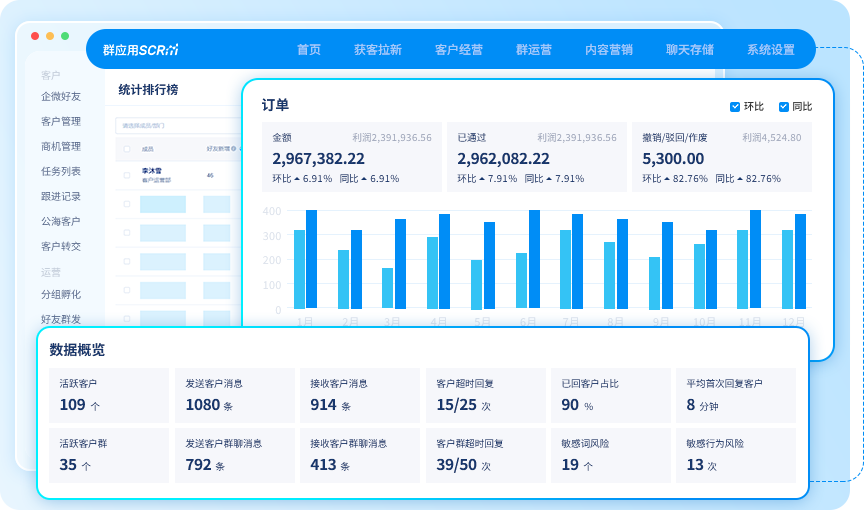Click the 环比 up-arrow in the 金额 card
This screenshot has height=510, width=864.
[x=297, y=179]
